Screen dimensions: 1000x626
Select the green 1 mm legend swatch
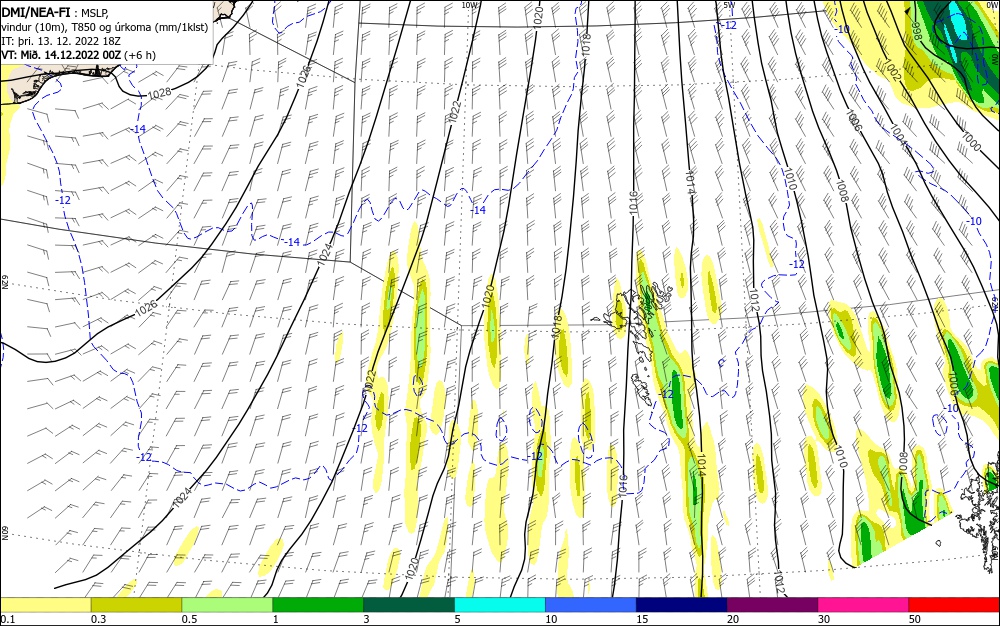(318, 605)
